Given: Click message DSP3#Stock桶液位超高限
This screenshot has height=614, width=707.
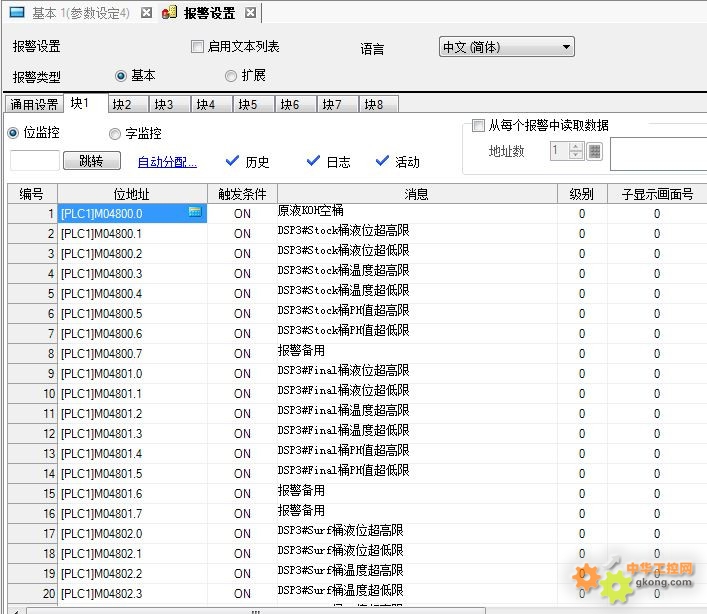Looking at the screenshot, I should (344, 231).
